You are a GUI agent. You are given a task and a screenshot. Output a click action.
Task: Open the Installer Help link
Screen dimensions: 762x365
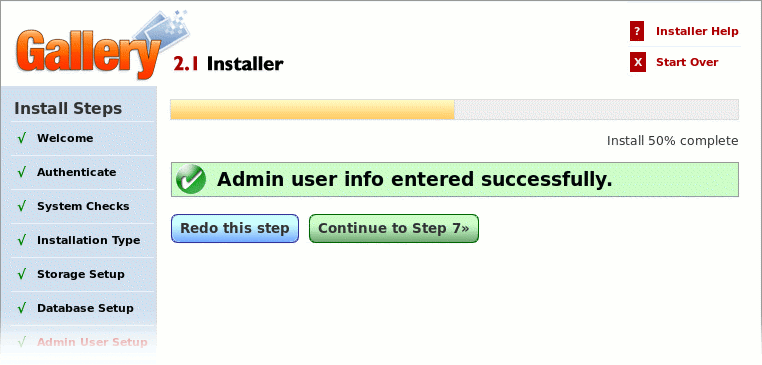click(697, 31)
